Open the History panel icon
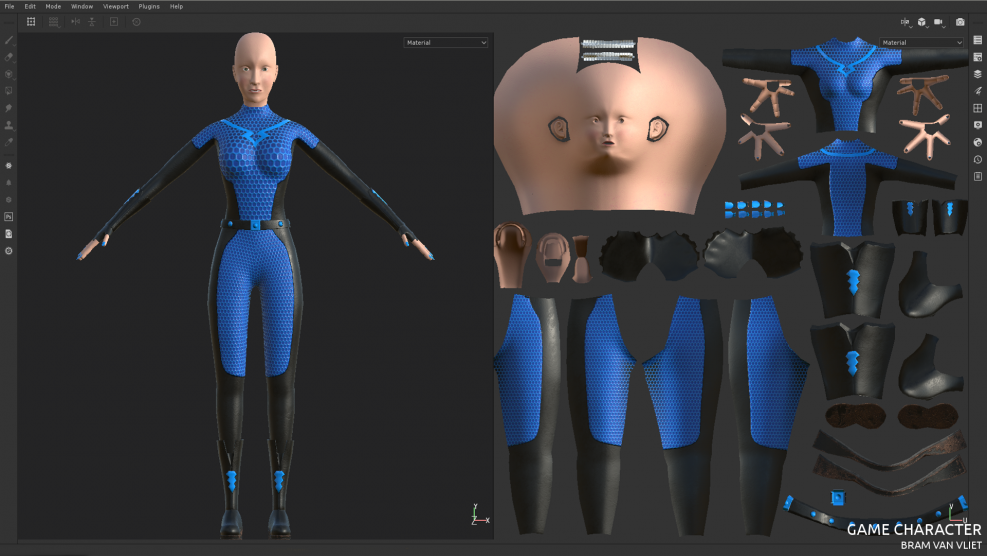 click(978, 159)
